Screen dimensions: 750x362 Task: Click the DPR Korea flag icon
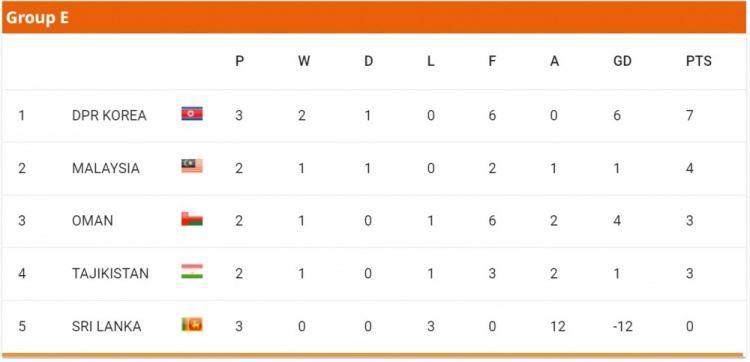192,113
